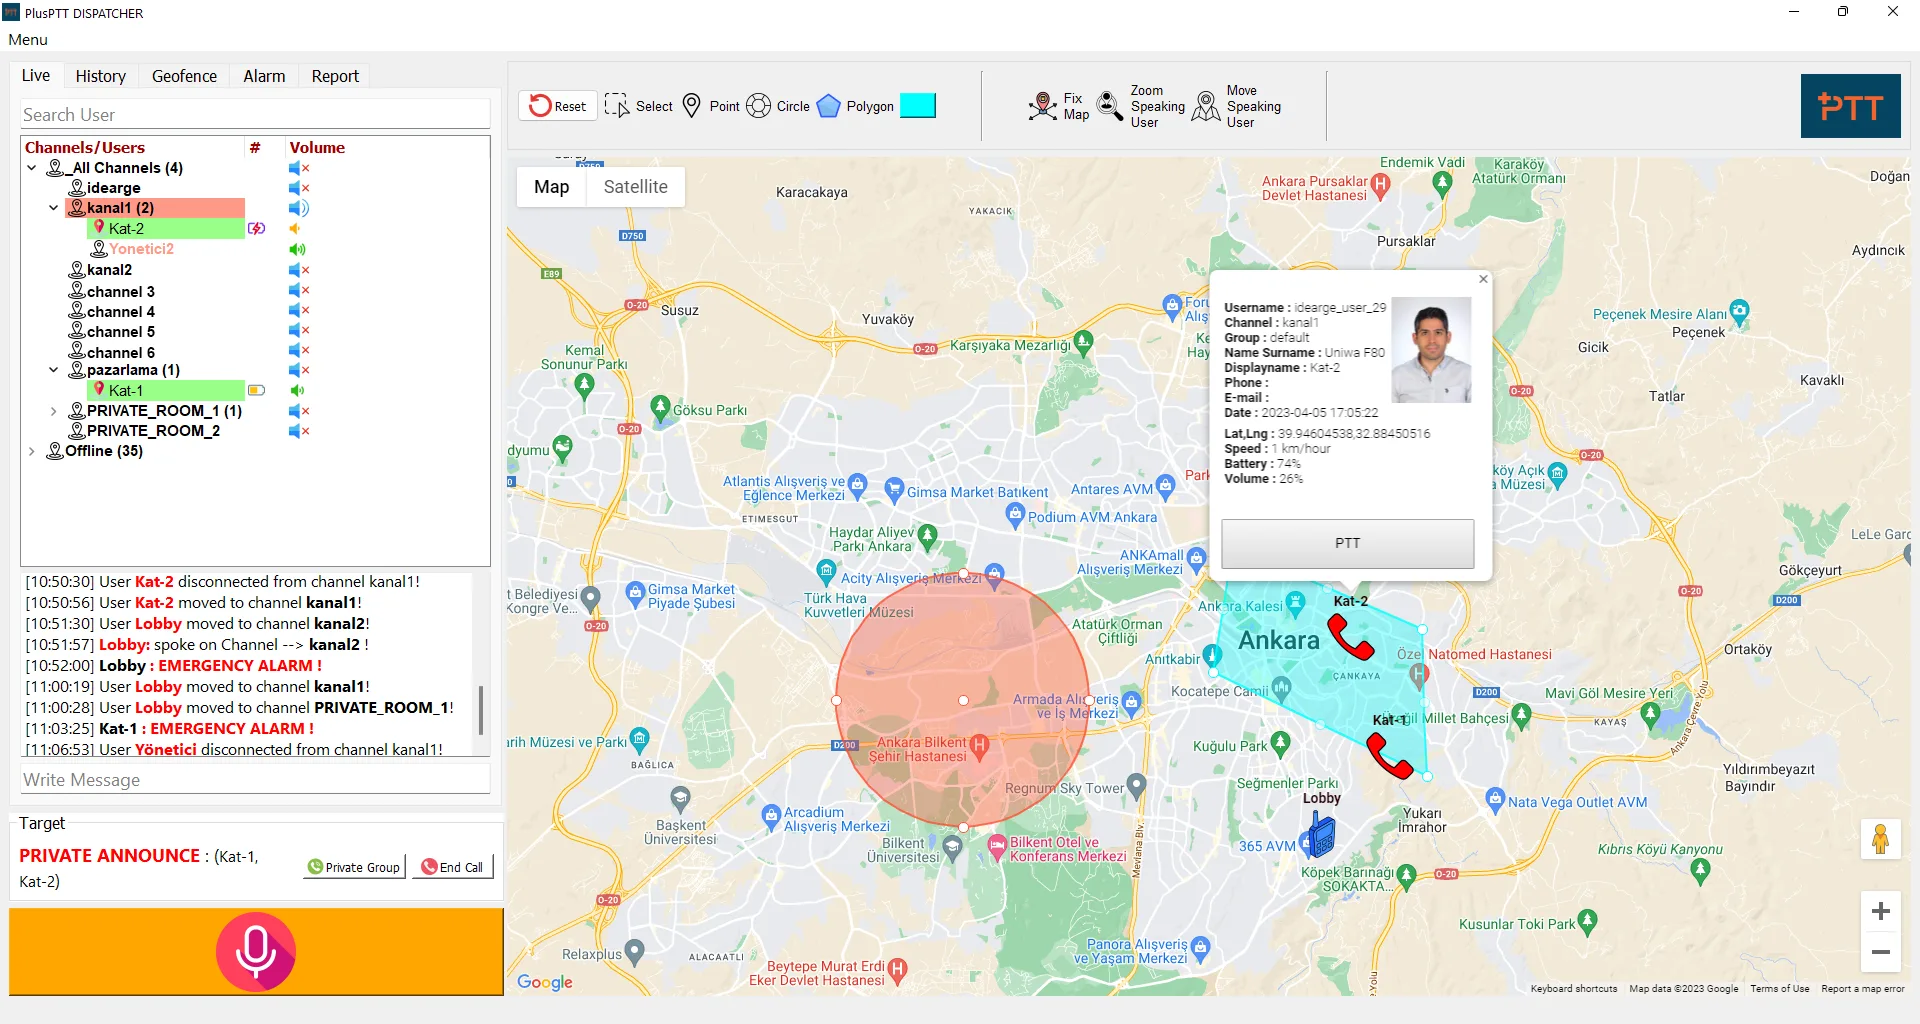Unmute All Channels volume
The image size is (1920, 1024).
(299, 168)
